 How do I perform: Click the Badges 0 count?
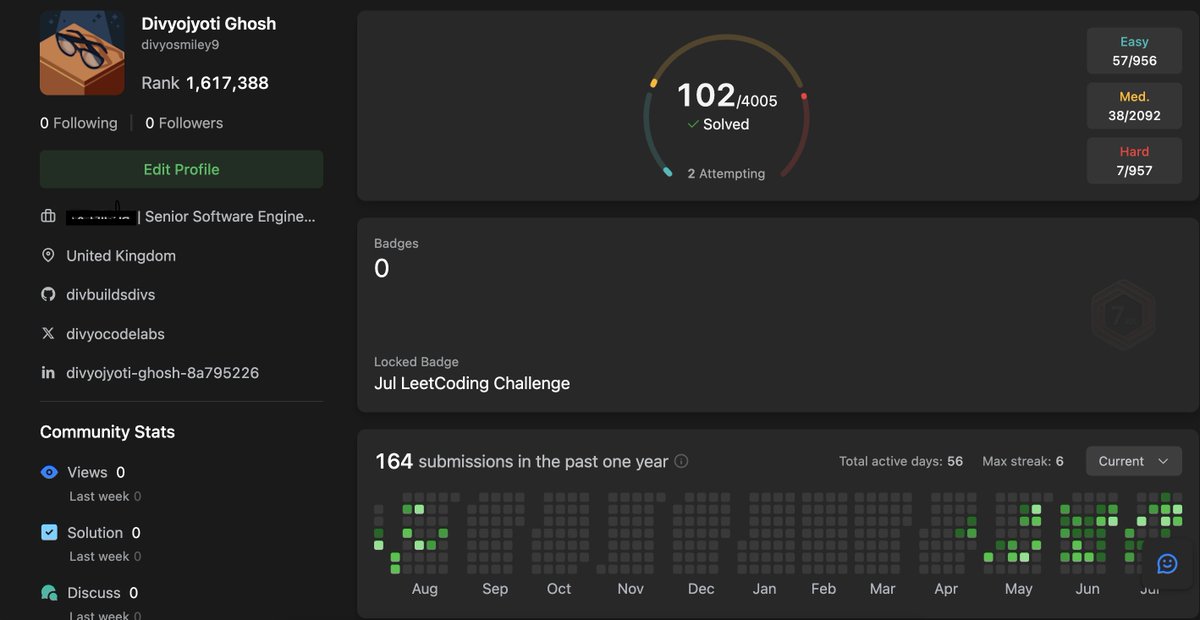(382, 268)
